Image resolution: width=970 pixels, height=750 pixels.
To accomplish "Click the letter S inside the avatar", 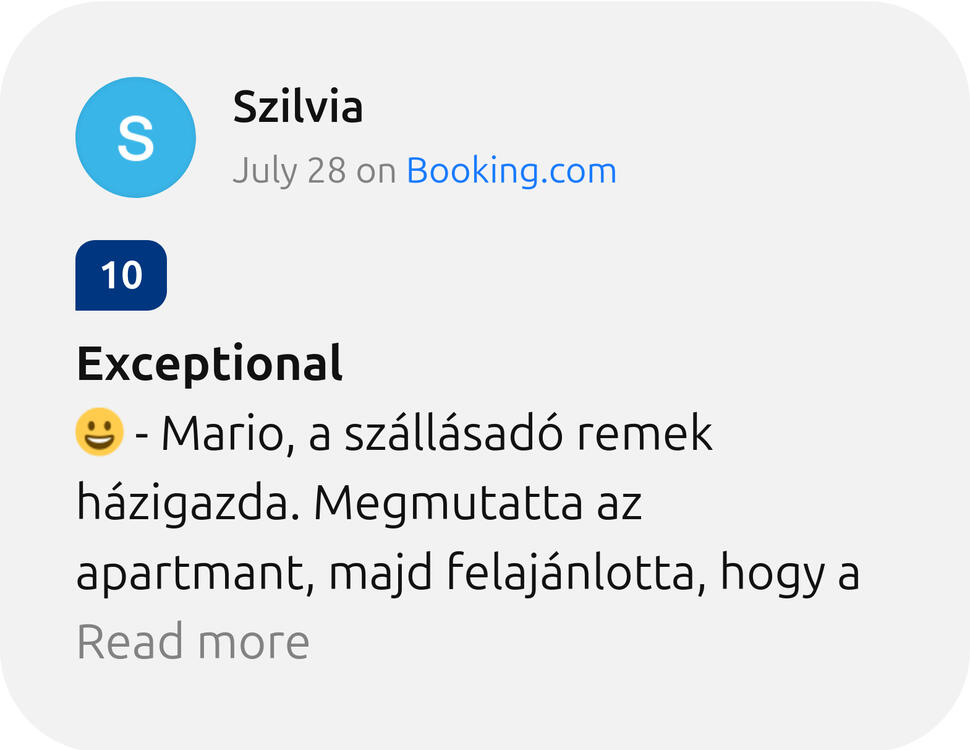I will 135,138.
